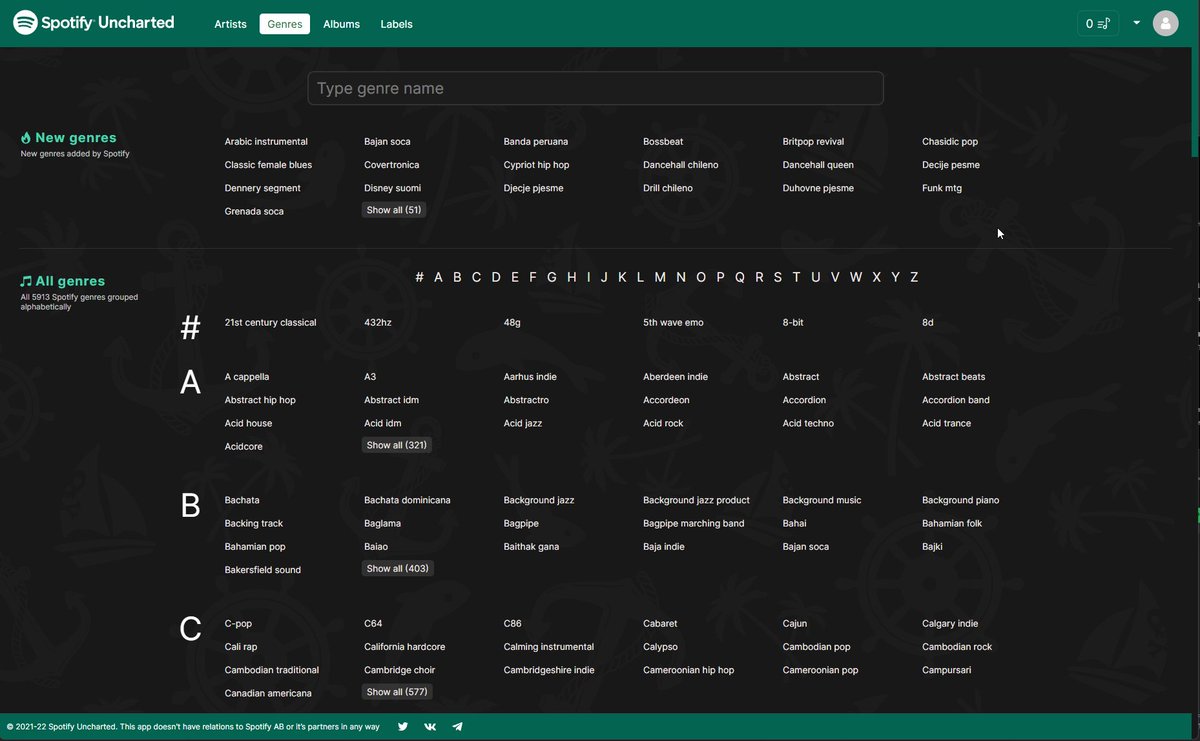The image size is (1200, 741).
Task: Open the Drill chileno genre
Action: pyautogui.click(x=668, y=188)
